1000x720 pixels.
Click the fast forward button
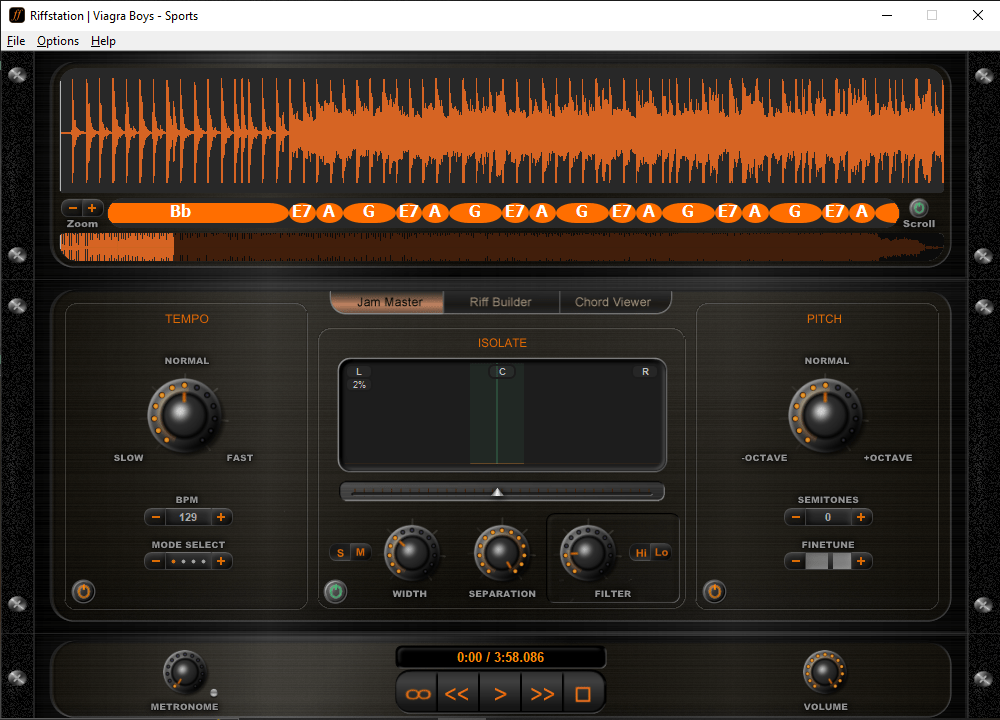point(542,694)
